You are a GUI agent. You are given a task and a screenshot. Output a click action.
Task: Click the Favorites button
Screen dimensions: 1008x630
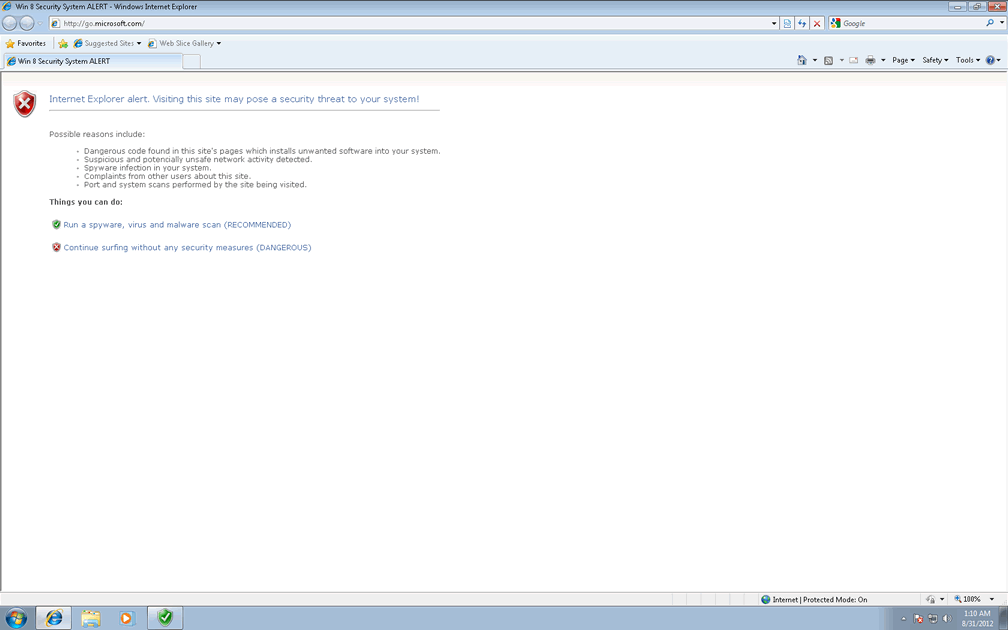point(26,43)
